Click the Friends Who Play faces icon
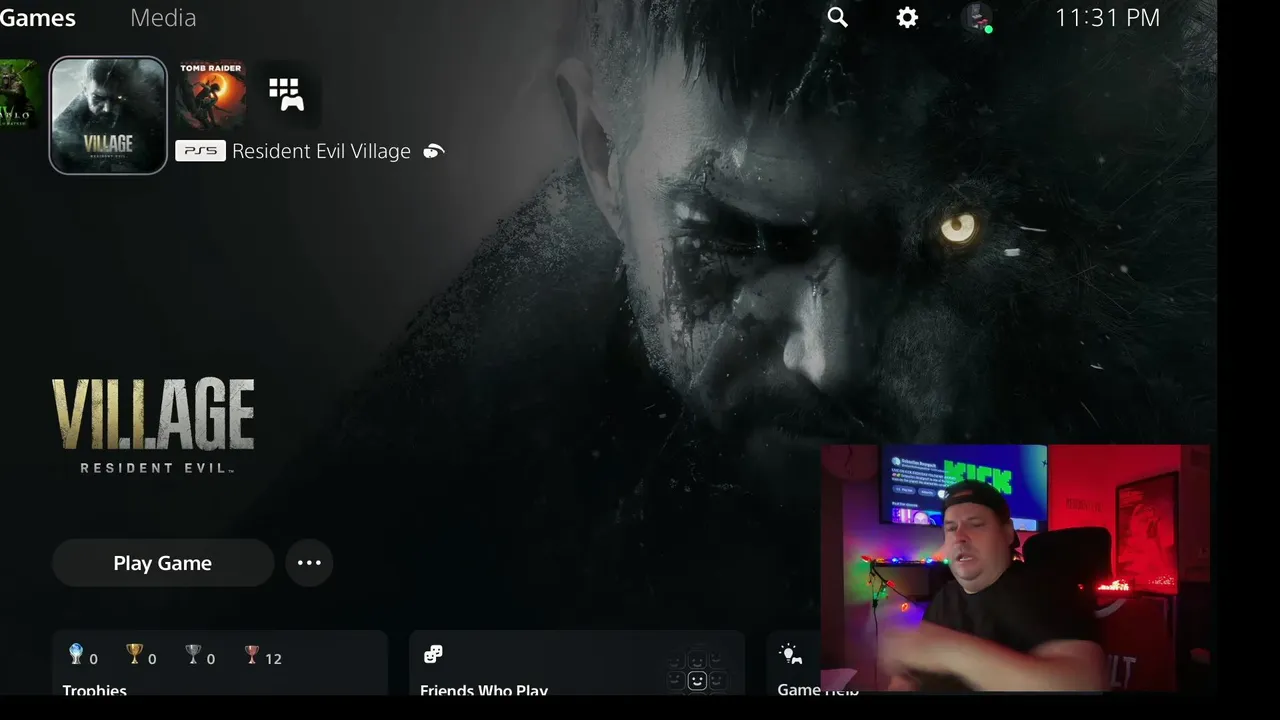Viewport: 1280px width, 720px height. pyautogui.click(x=433, y=654)
